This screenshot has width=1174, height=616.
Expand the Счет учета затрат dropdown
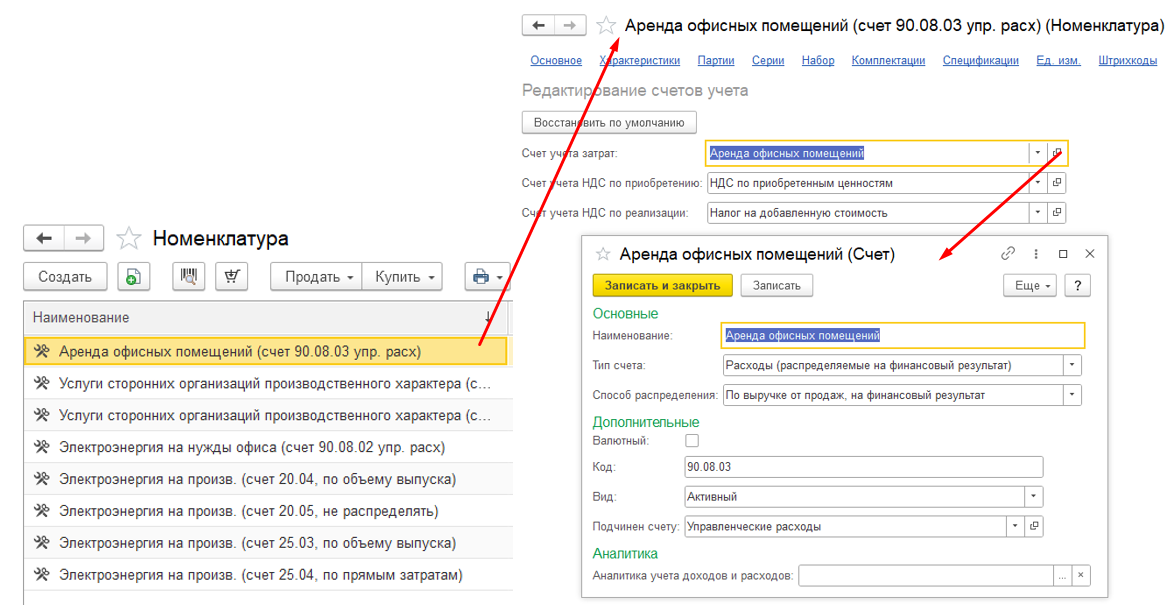pos(1038,153)
